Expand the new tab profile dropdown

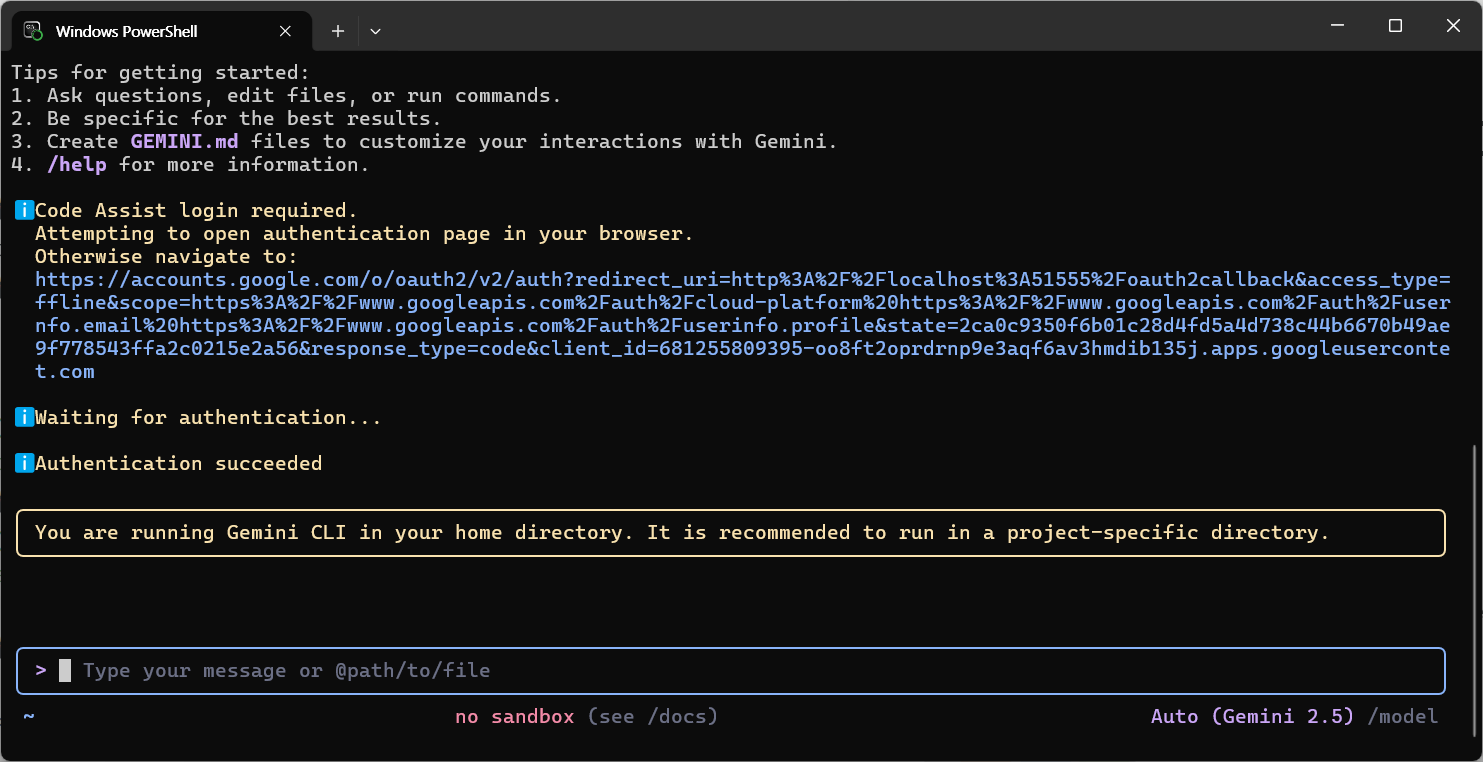click(375, 31)
